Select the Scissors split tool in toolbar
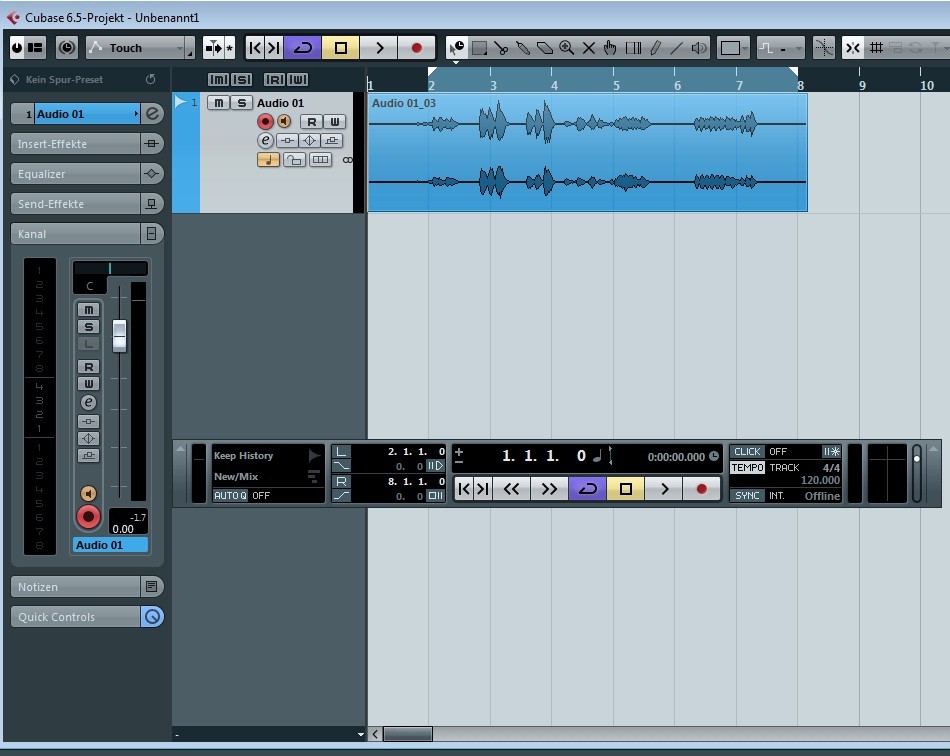 point(501,48)
